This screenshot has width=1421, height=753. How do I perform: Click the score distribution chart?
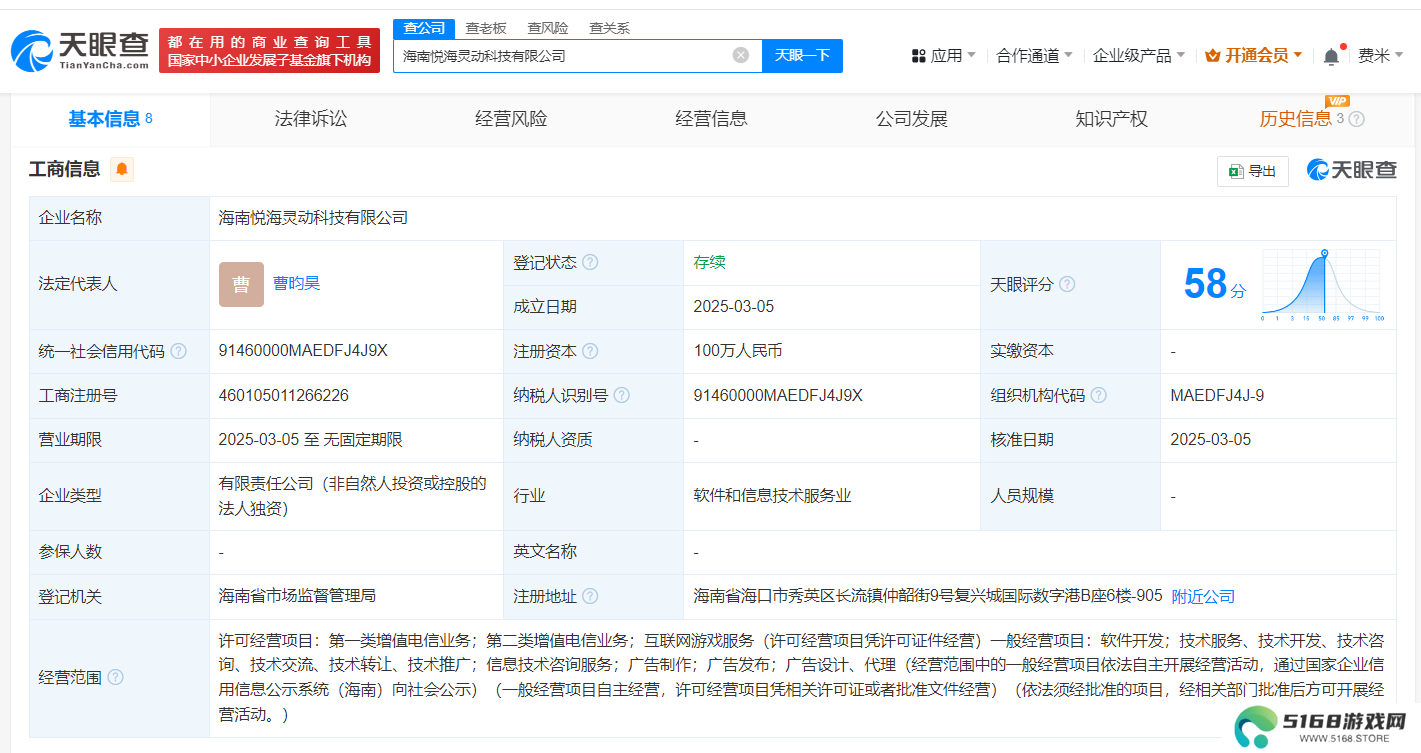(1322, 285)
